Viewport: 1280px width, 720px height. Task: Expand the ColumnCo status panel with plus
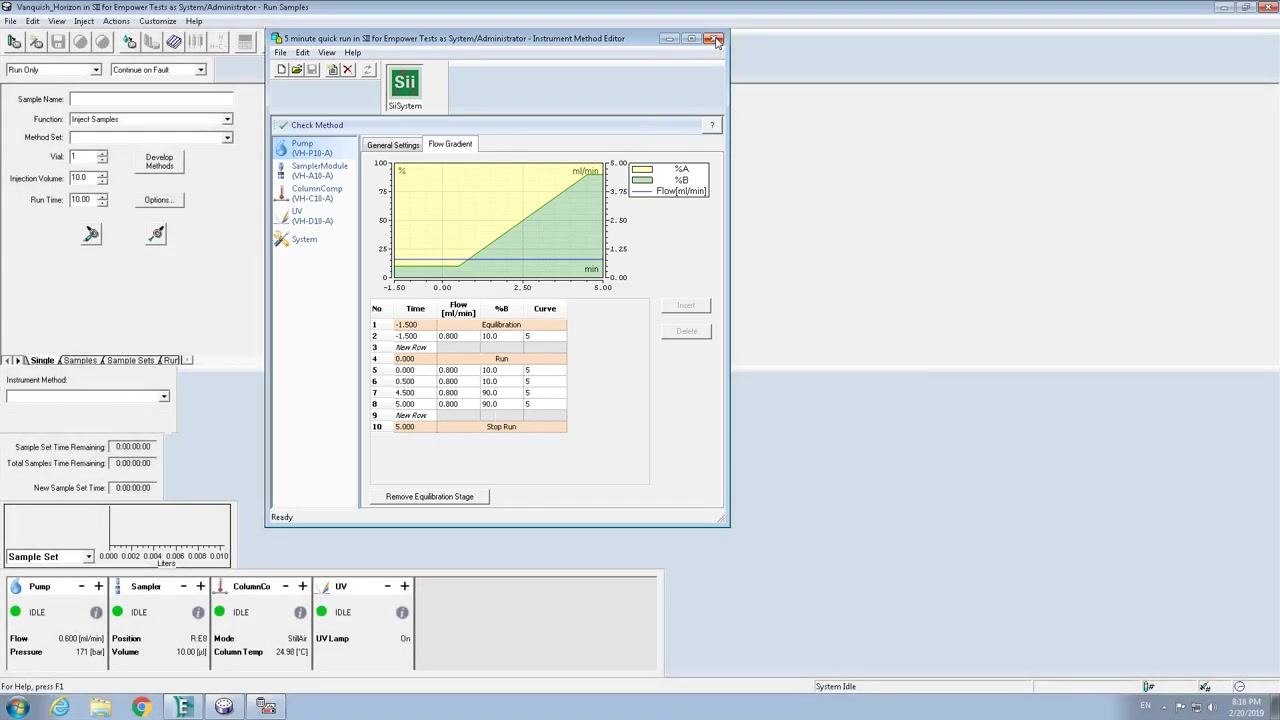pyautogui.click(x=302, y=586)
